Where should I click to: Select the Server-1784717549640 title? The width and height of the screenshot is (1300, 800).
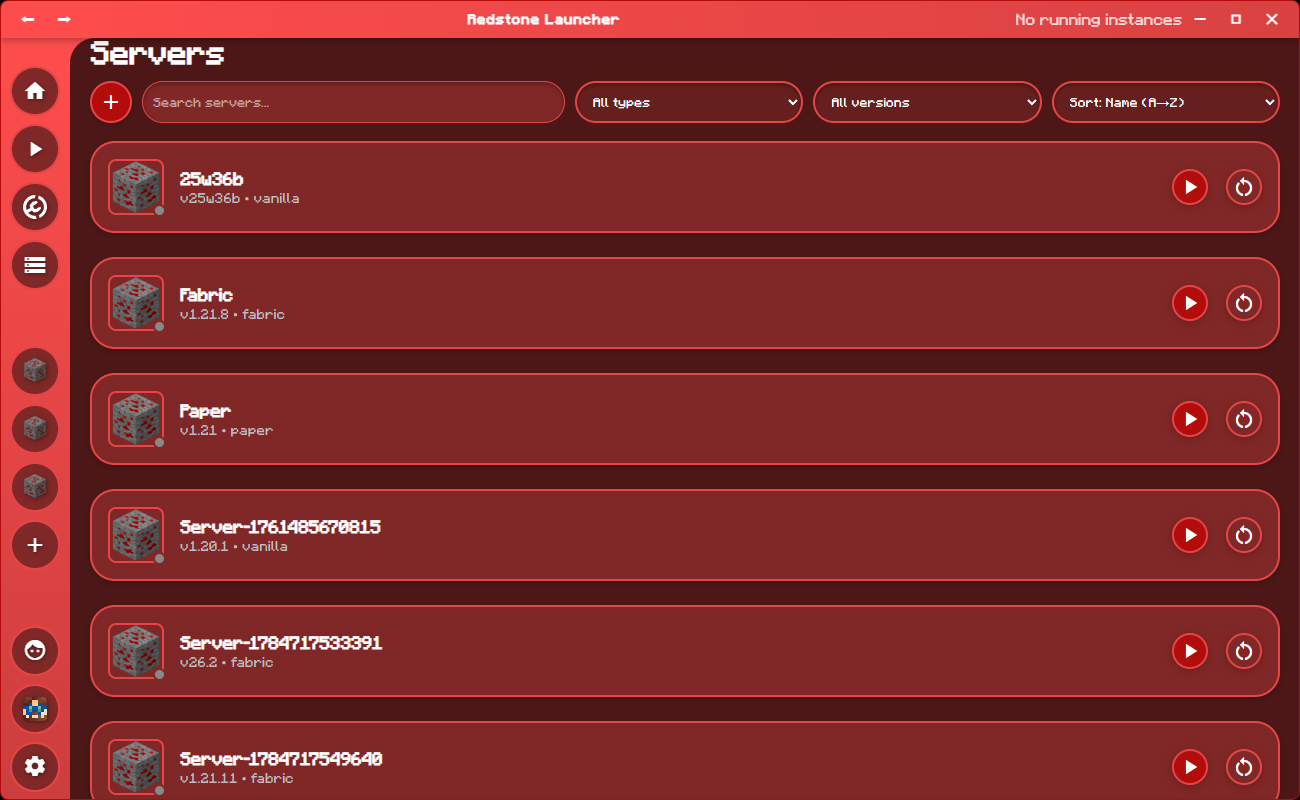281,759
